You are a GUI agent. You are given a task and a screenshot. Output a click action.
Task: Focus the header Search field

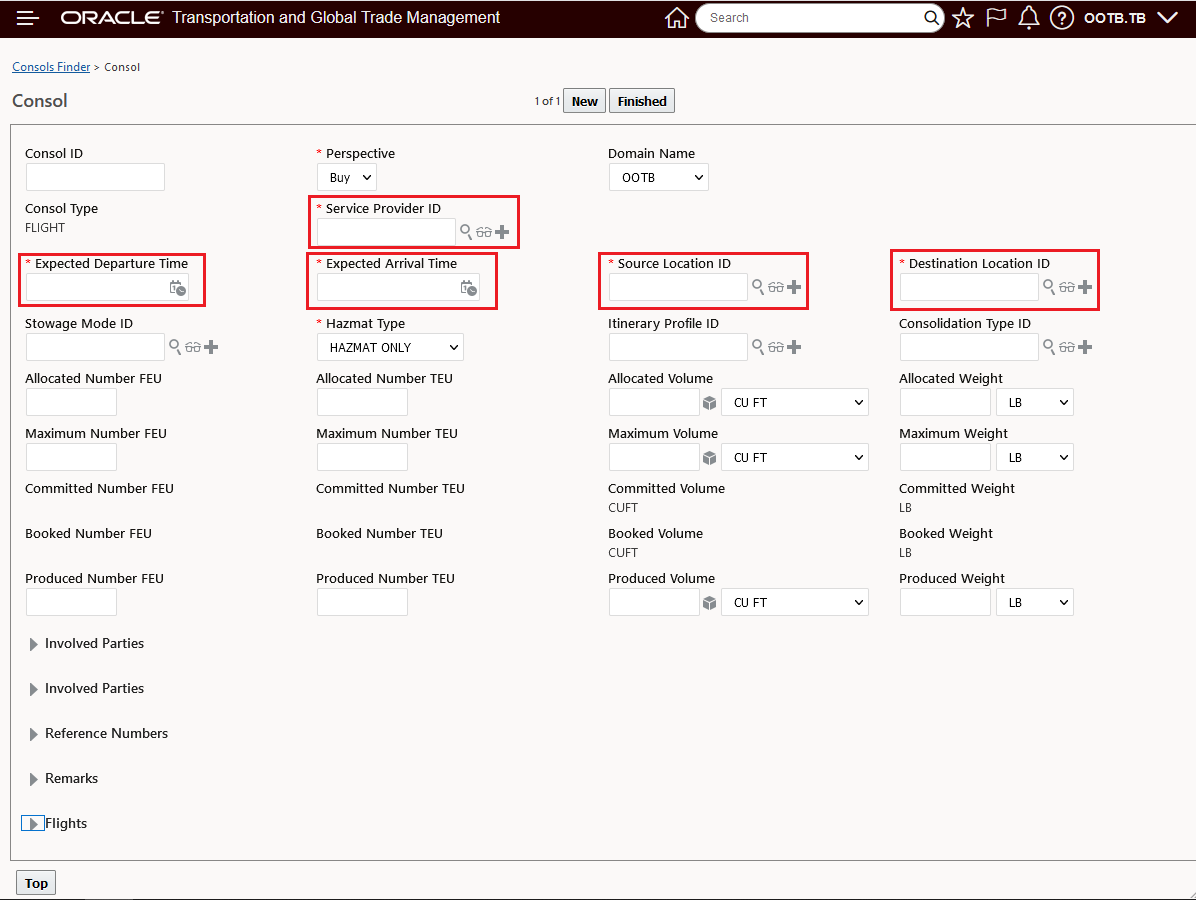812,18
